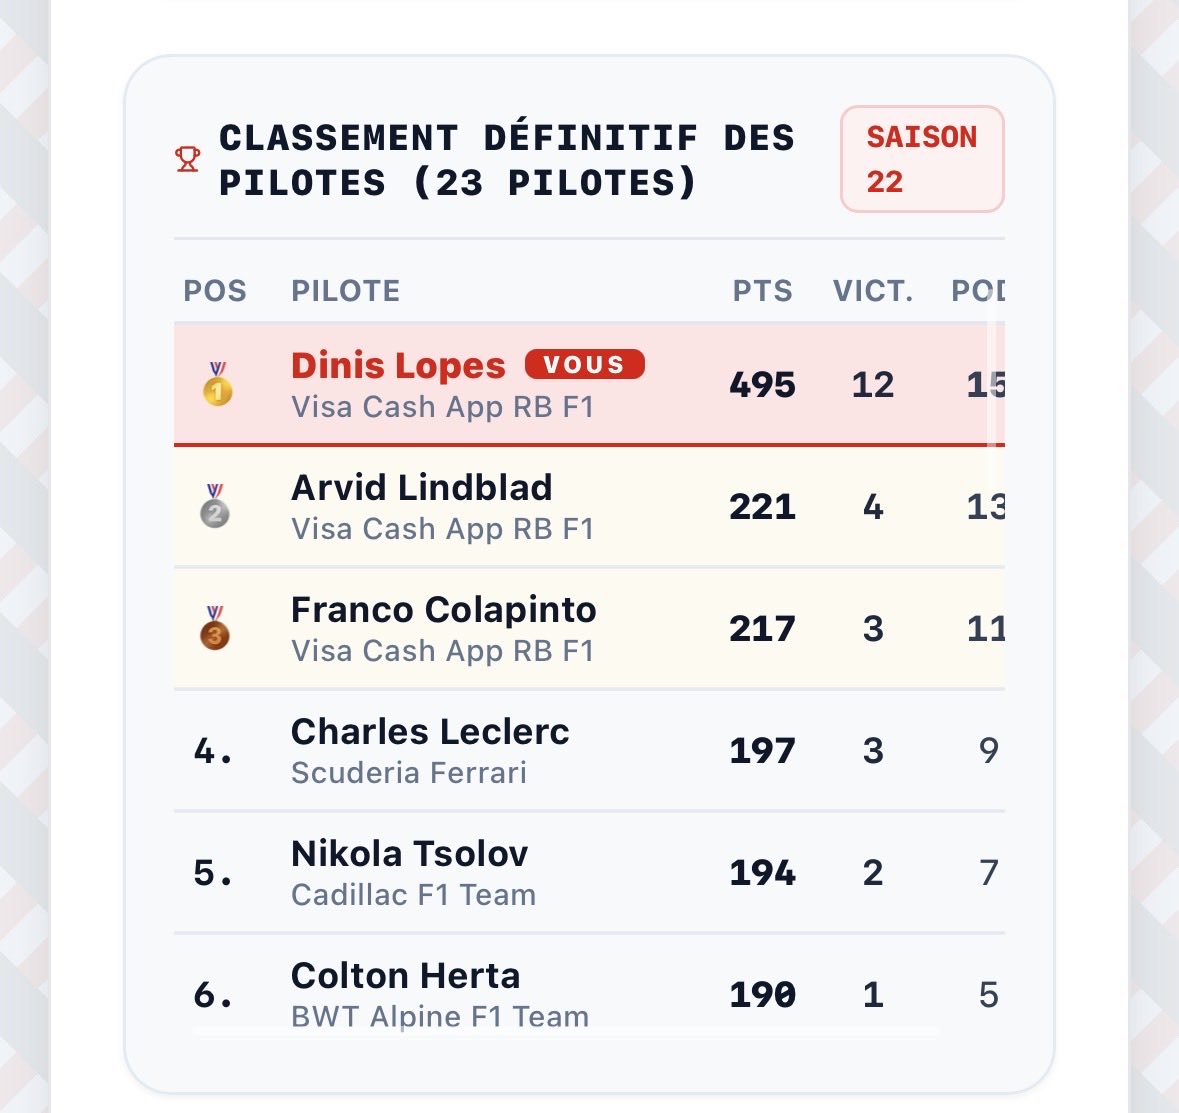This screenshot has width=1179, height=1113.
Task: Open the Saison 22 badge
Action: [x=922, y=159]
